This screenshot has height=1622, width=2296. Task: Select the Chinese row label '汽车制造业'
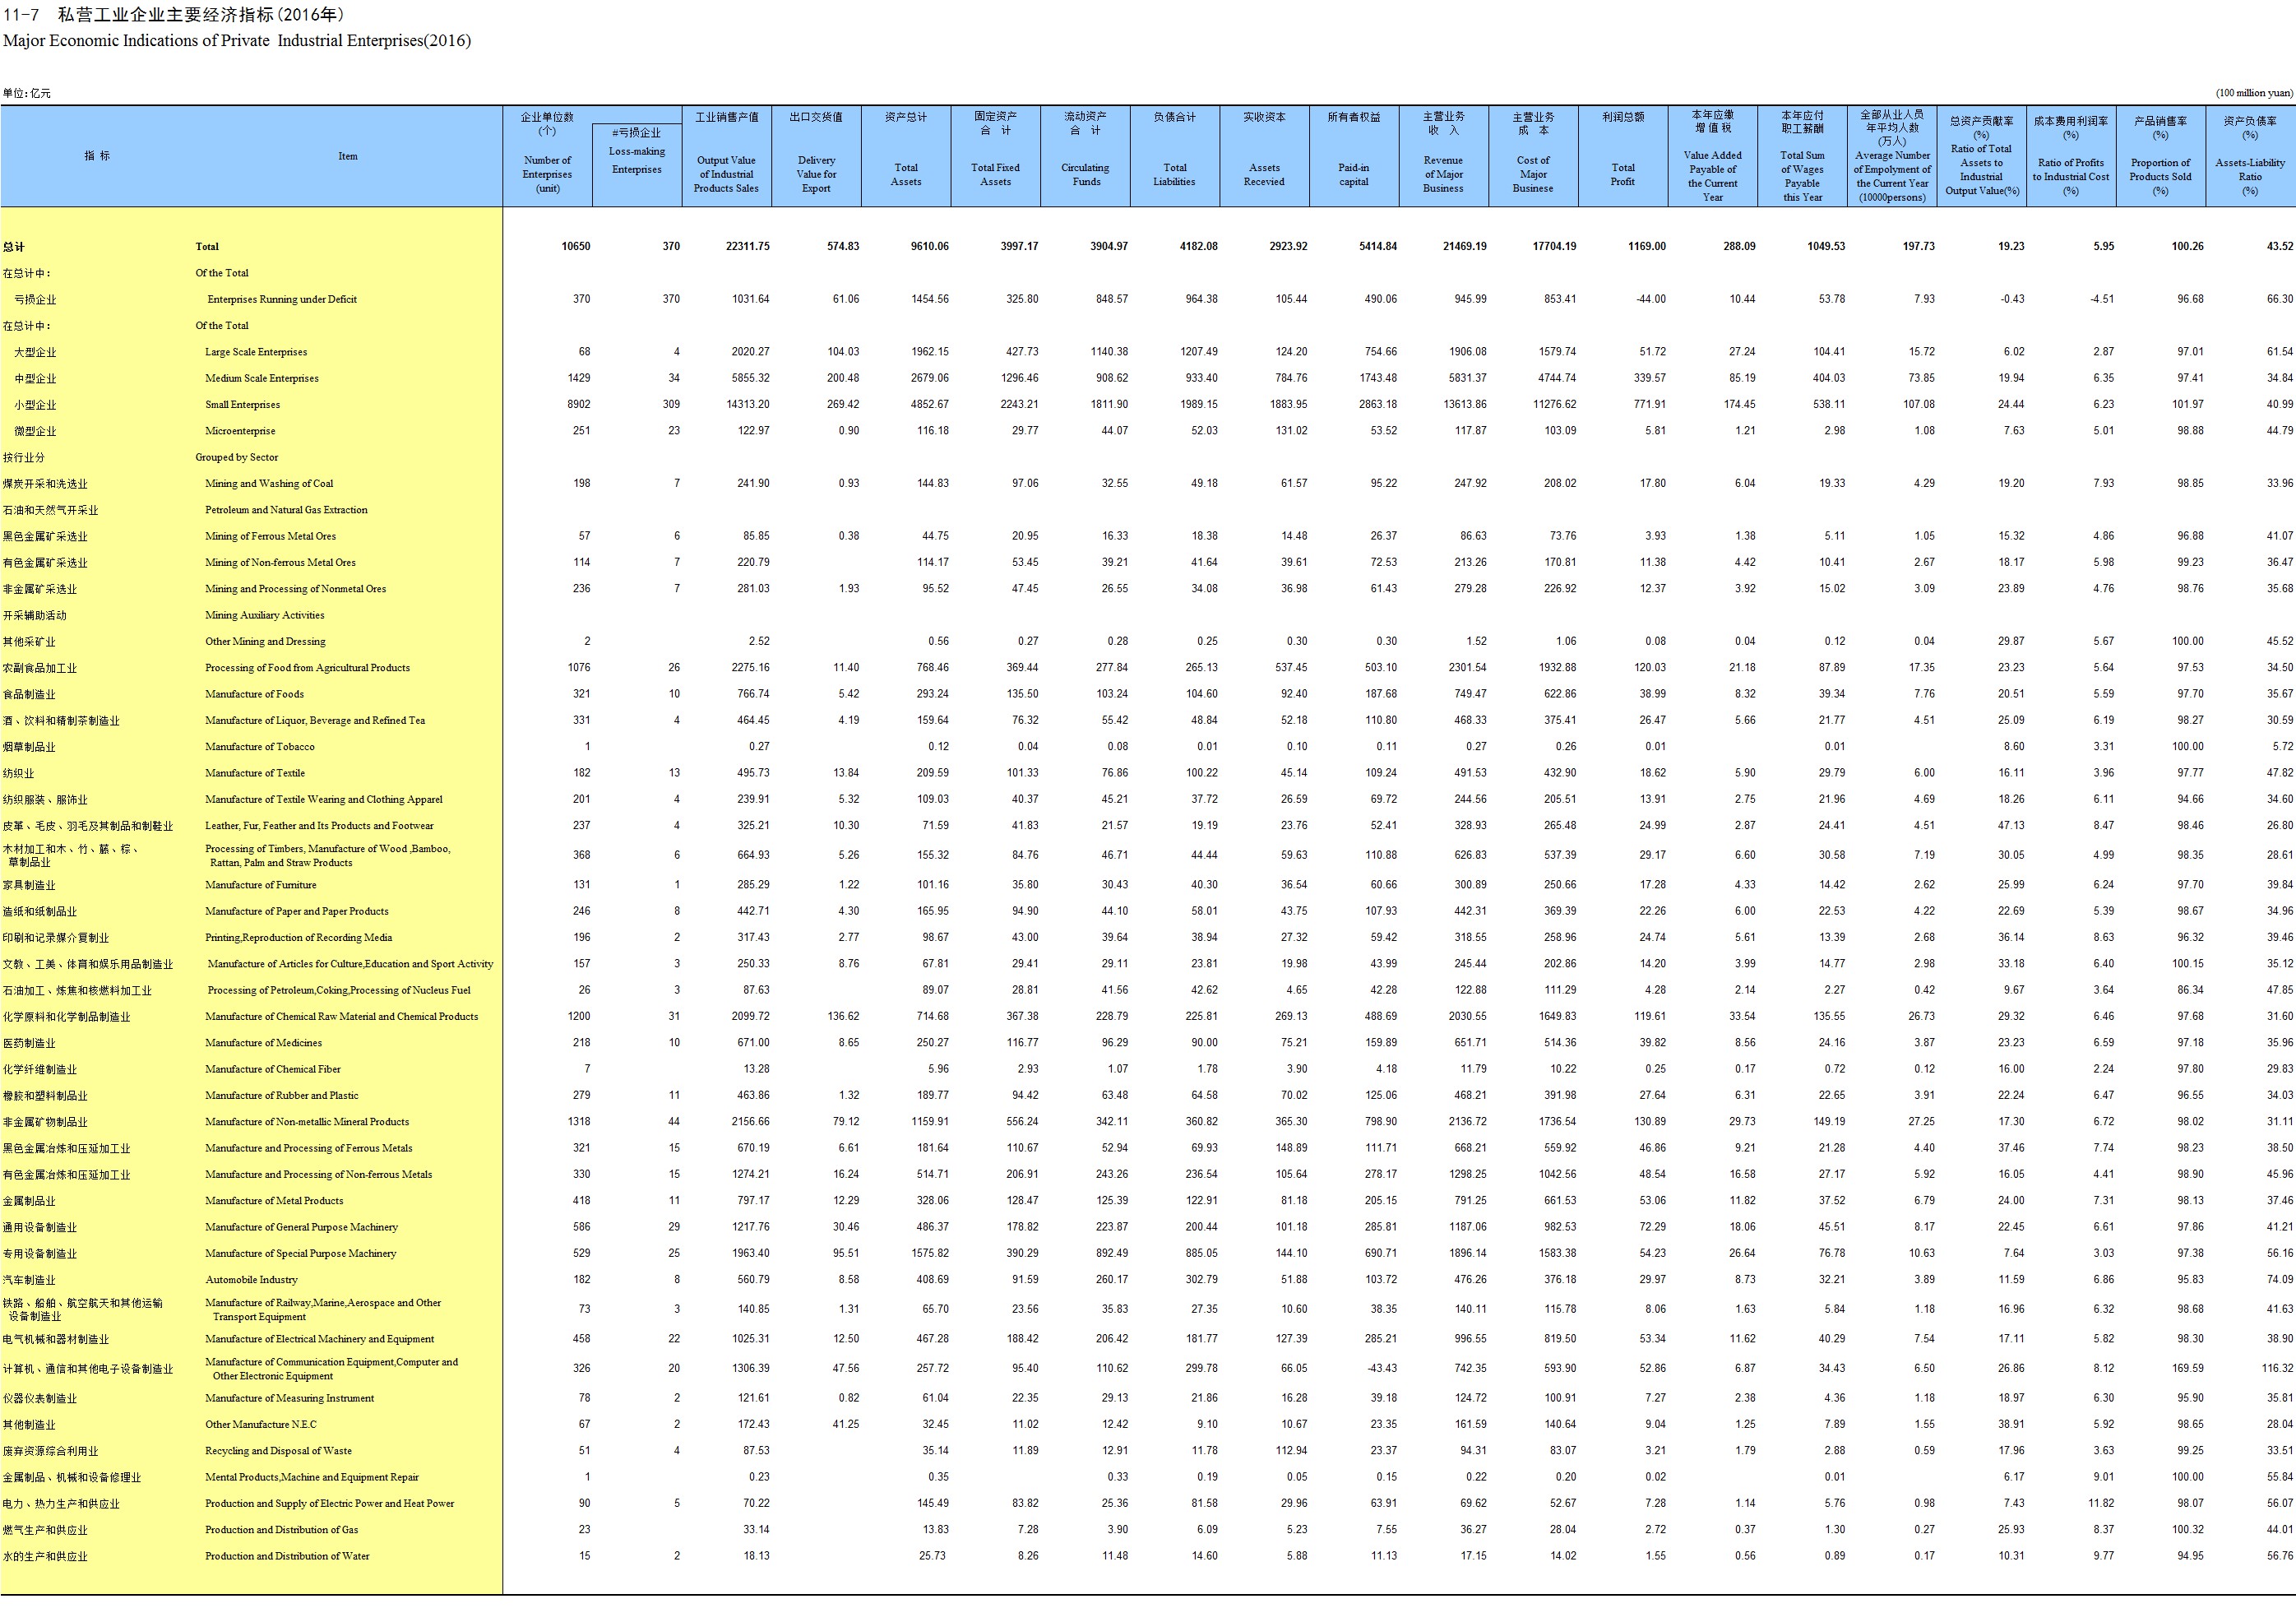tap(29, 1281)
